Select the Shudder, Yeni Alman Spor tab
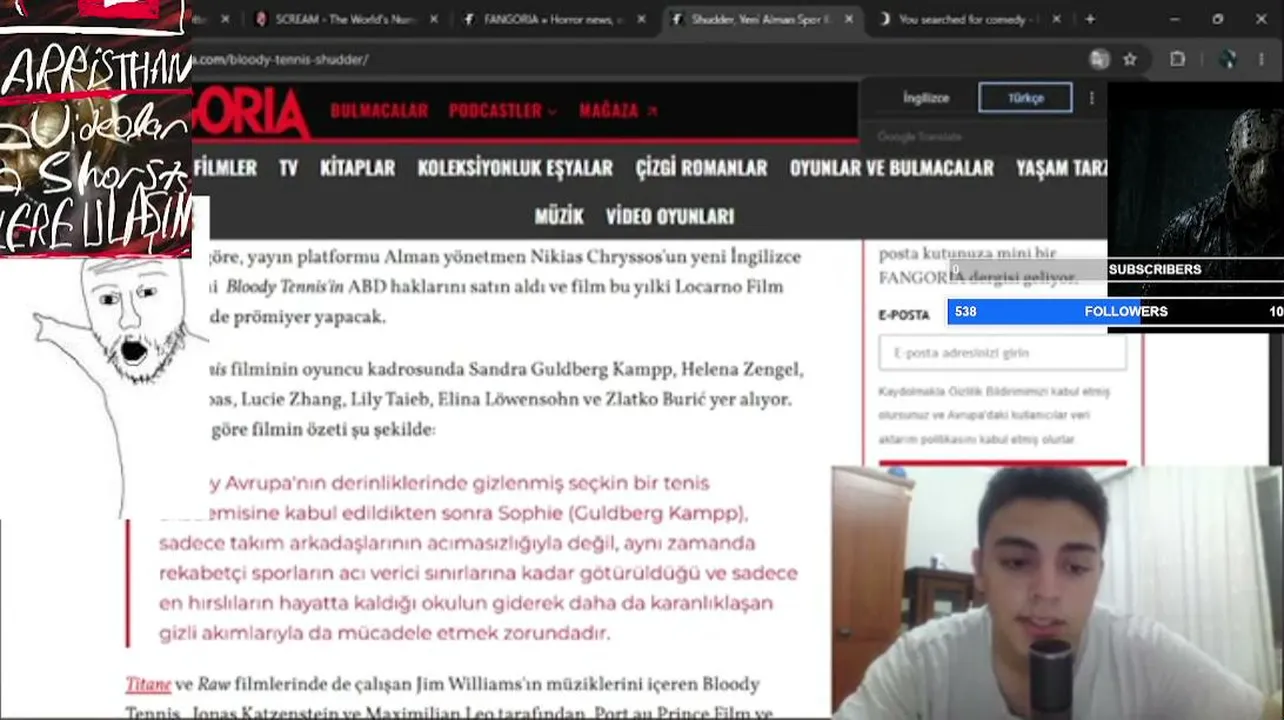The height and width of the screenshot is (720, 1284). 763,19
